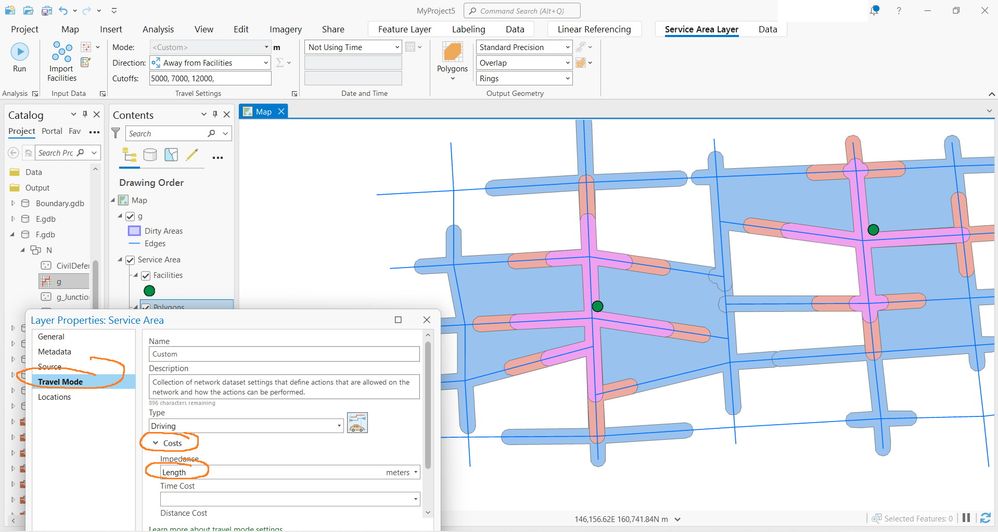Viewport: 998px width, 532px height.
Task: Click the create features icon beside Import Facilities
Action: click(85, 47)
